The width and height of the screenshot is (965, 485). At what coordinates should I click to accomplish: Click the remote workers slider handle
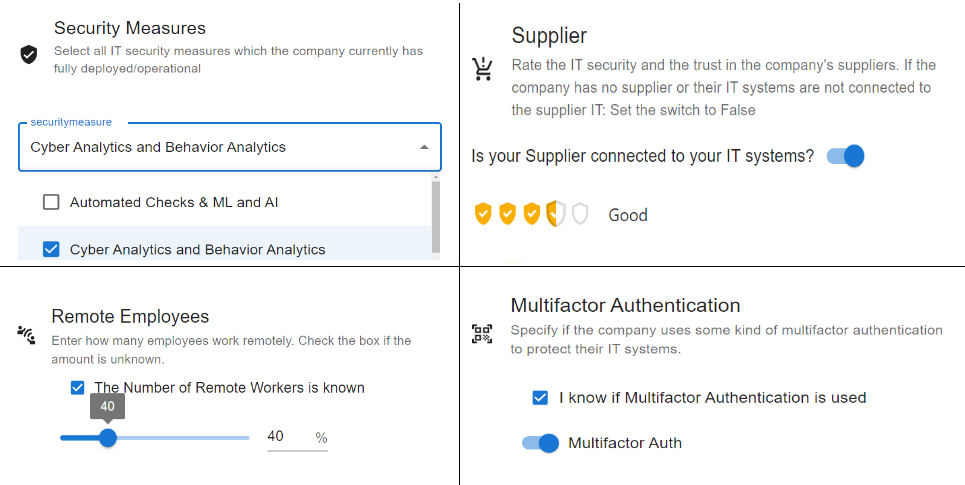pyautogui.click(x=108, y=438)
